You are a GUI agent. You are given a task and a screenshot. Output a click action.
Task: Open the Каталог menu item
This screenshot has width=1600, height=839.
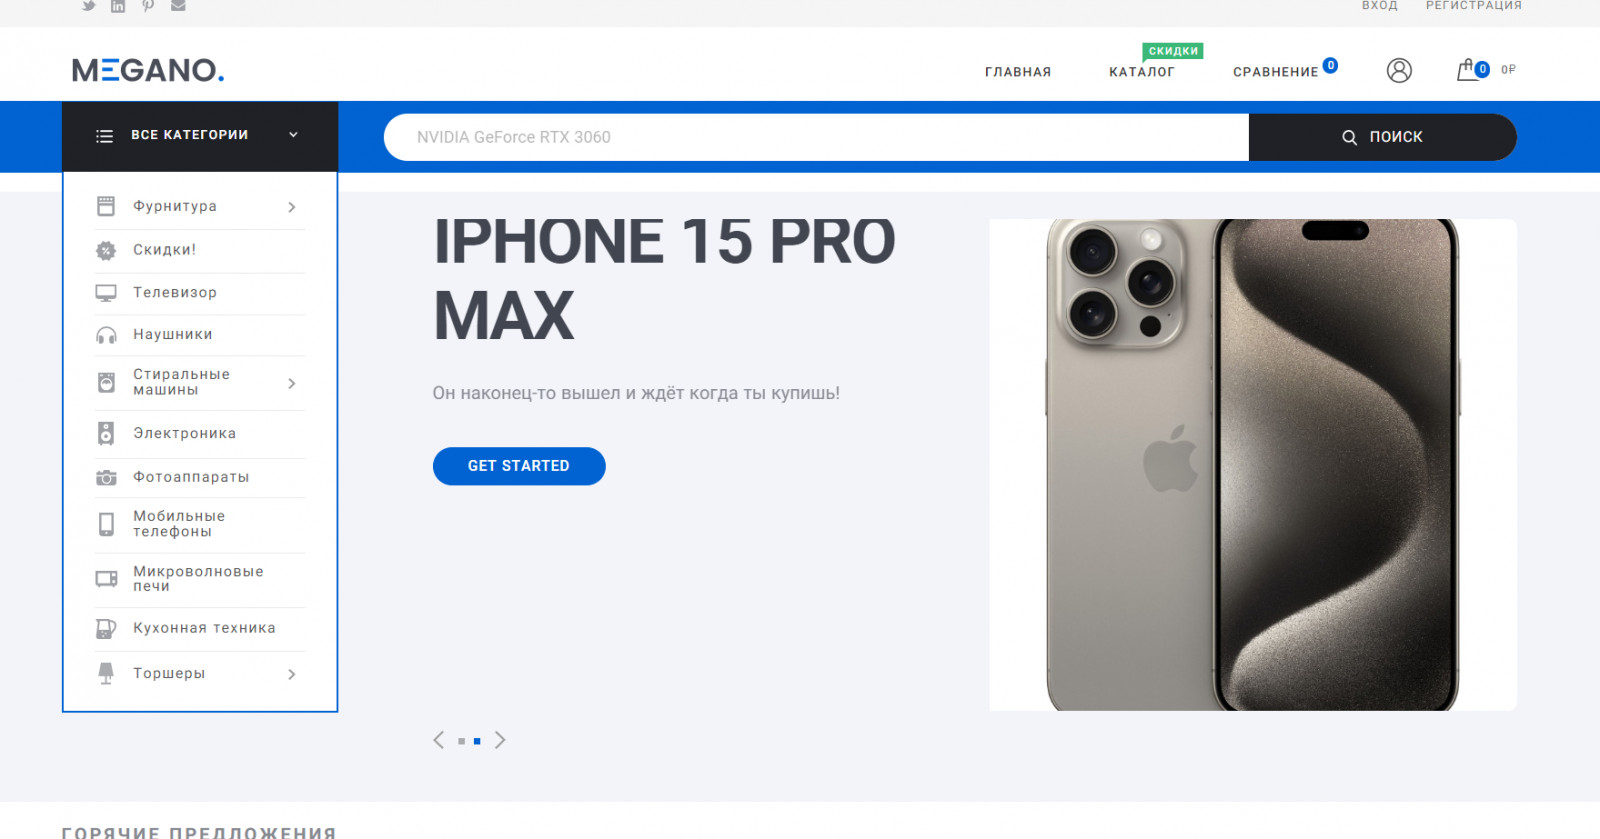[1142, 72]
